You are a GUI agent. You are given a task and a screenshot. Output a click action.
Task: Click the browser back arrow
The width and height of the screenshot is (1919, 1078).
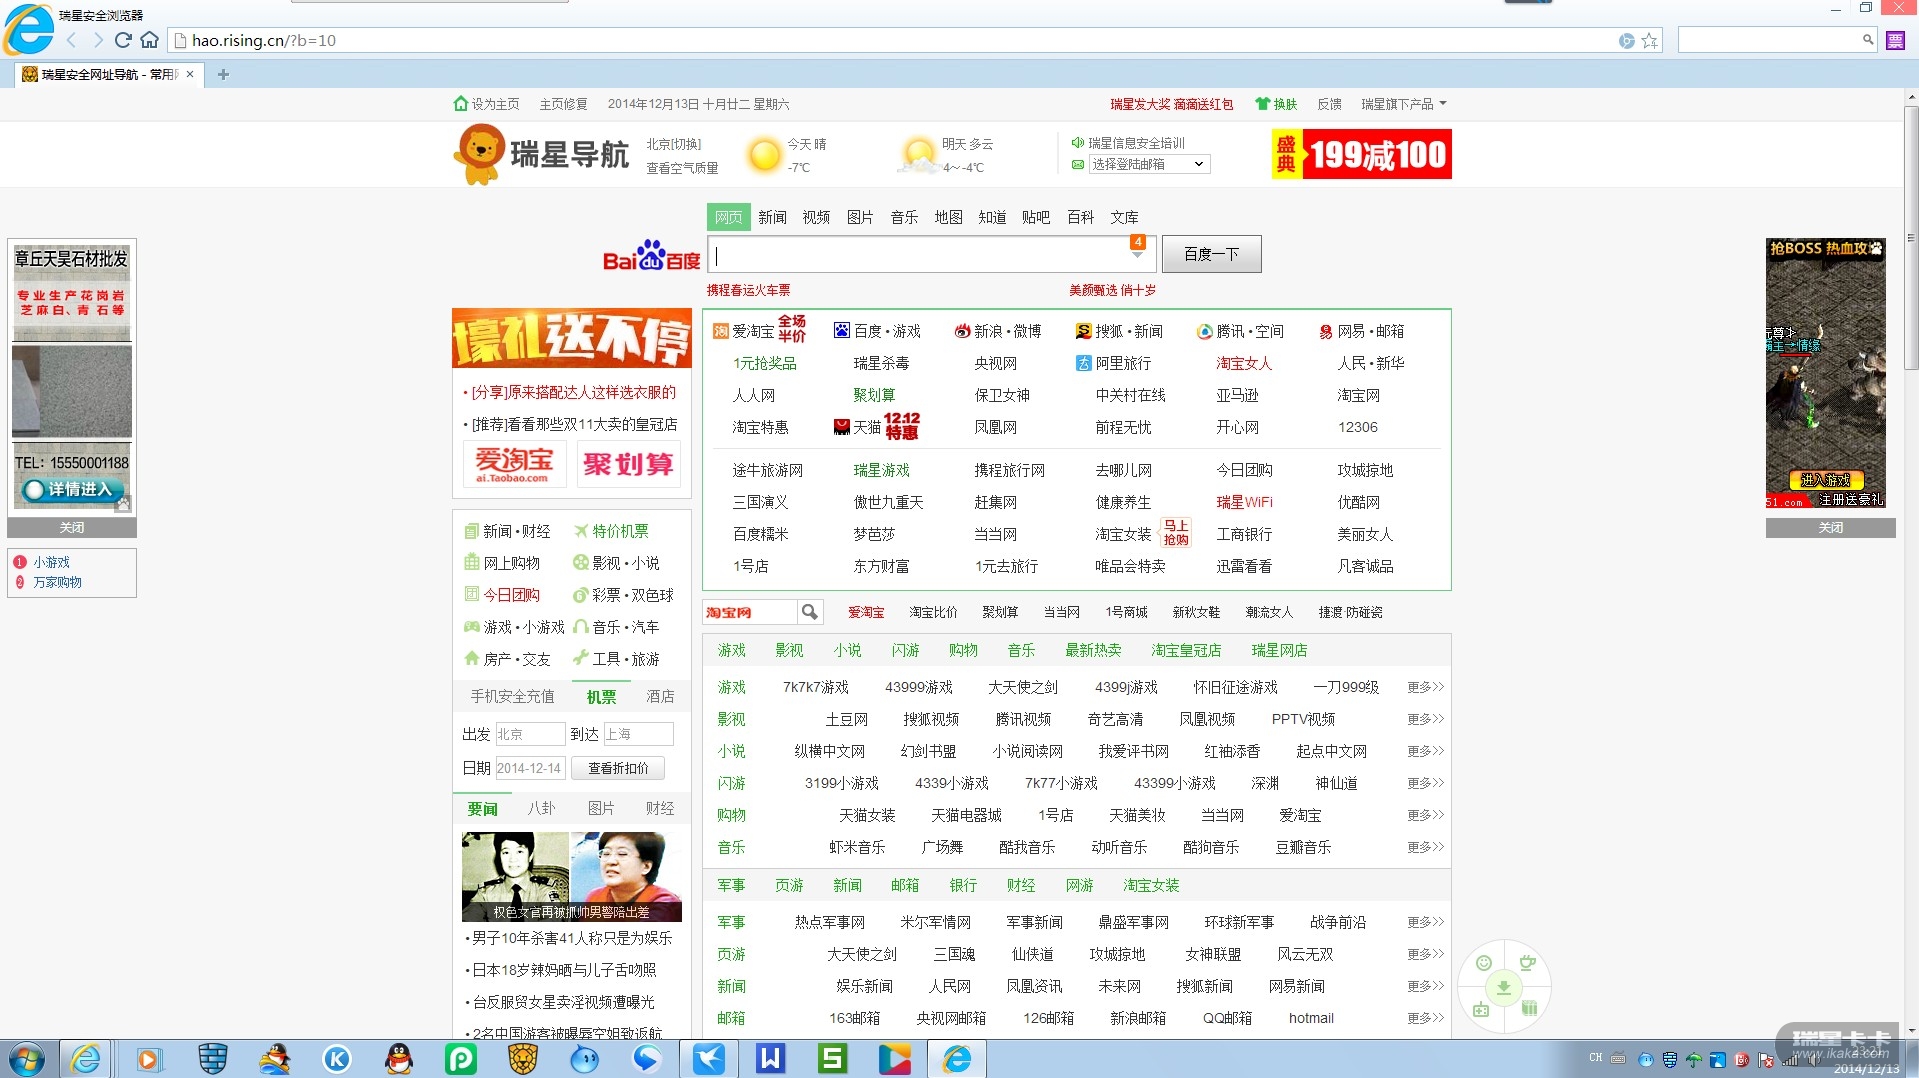tap(71, 40)
